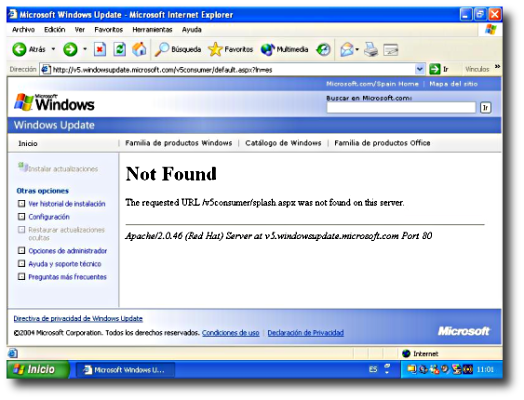Open Mapa del sitio link
The height and width of the screenshot is (400, 524).
pos(453,84)
